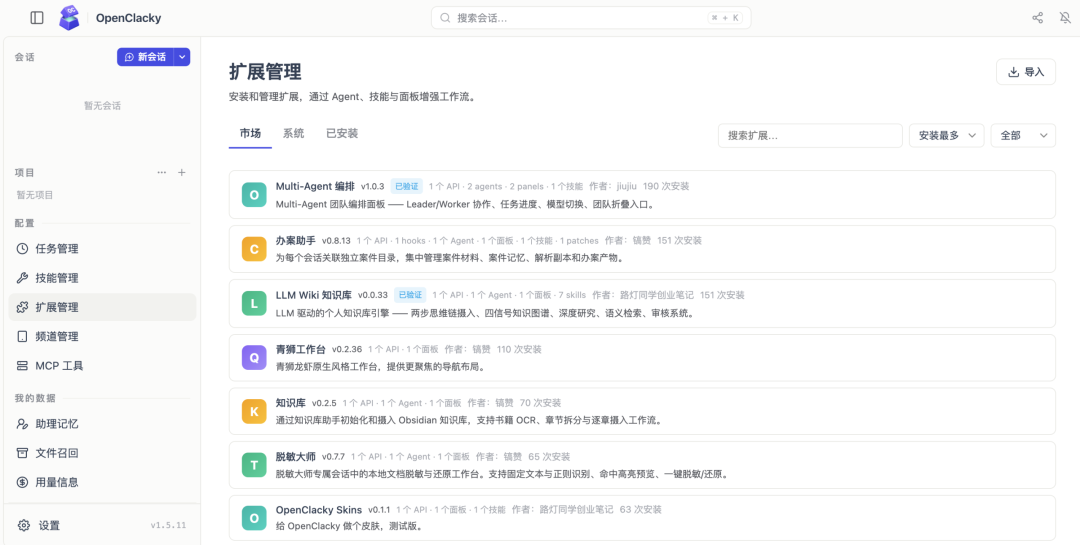Switch to the 系统 tab

(x=293, y=134)
